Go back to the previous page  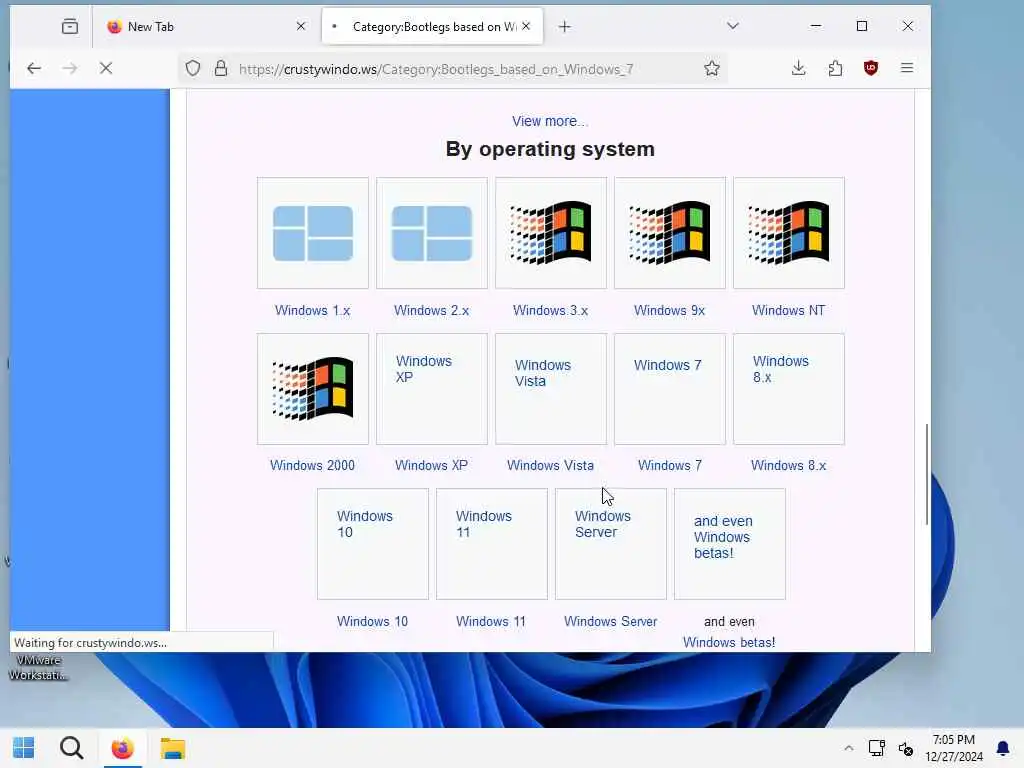click(34, 68)
